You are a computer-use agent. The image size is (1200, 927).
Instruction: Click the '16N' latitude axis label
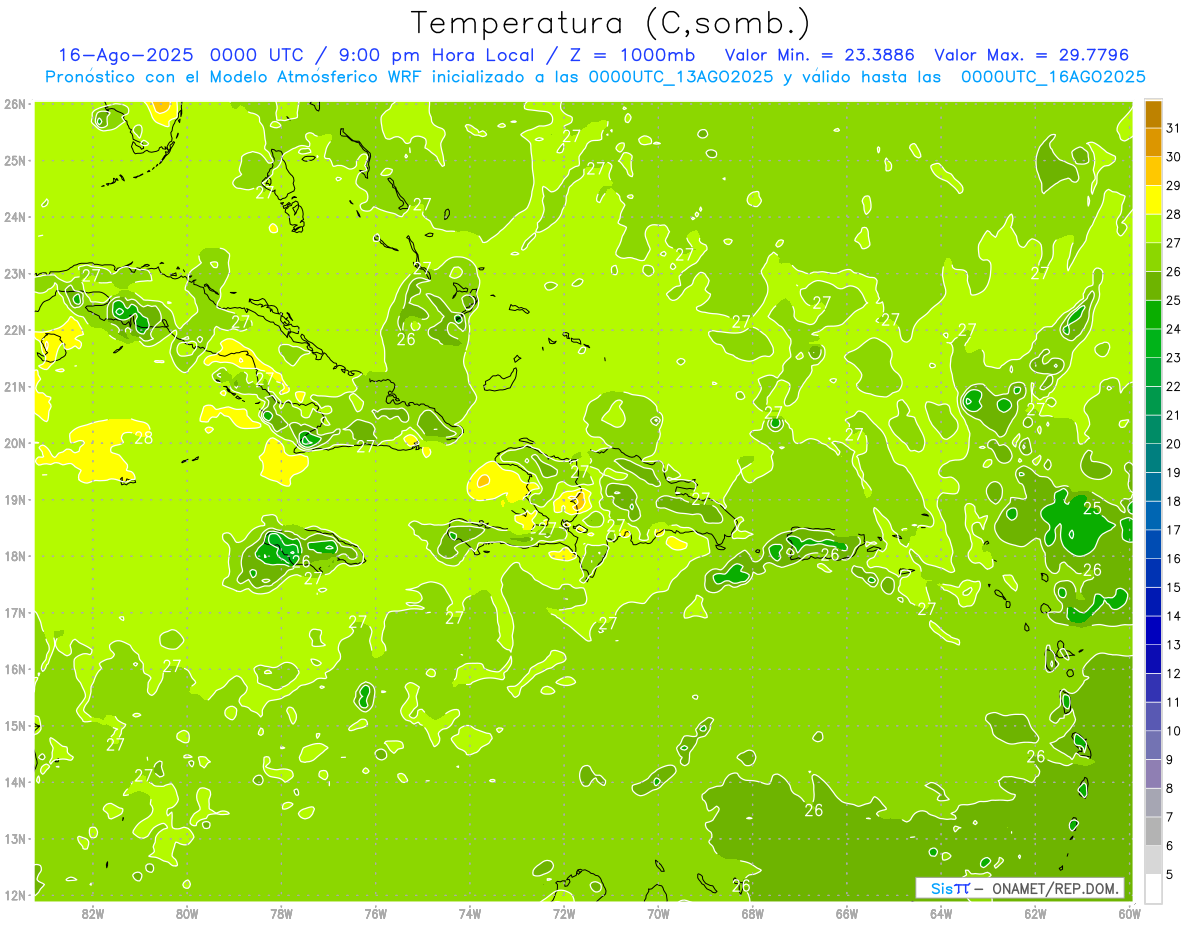14,669
